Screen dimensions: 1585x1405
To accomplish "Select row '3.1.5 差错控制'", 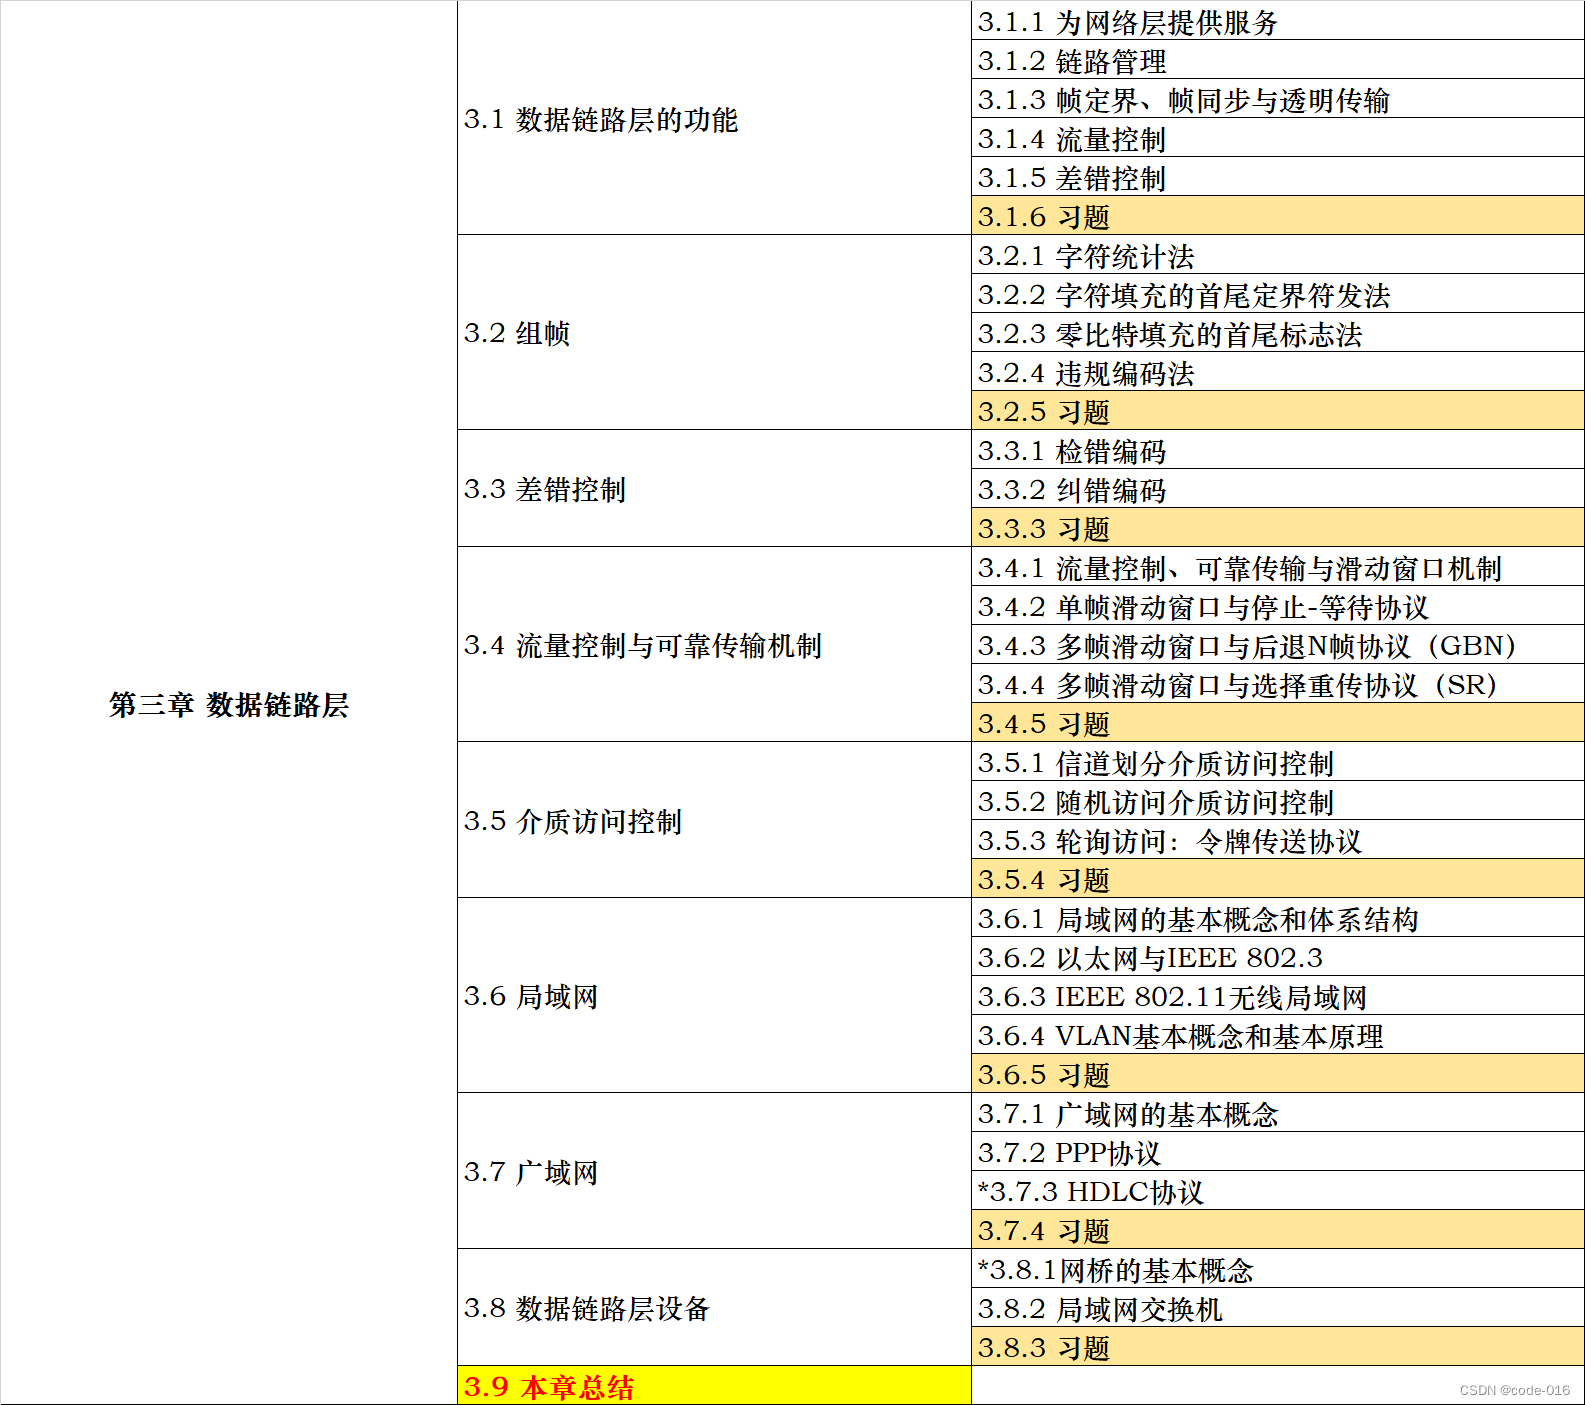I will tap(1278, 177).
